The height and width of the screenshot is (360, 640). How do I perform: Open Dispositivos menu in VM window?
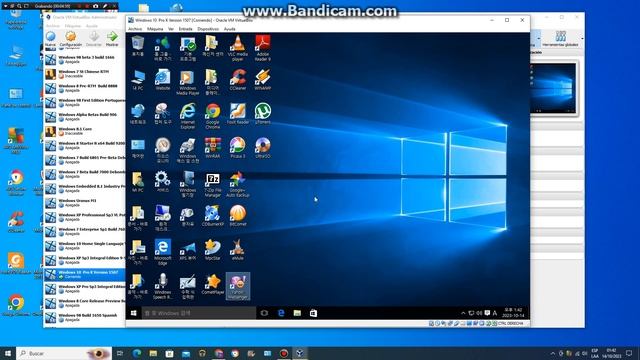pyautogui.click(x=208, y=29)
